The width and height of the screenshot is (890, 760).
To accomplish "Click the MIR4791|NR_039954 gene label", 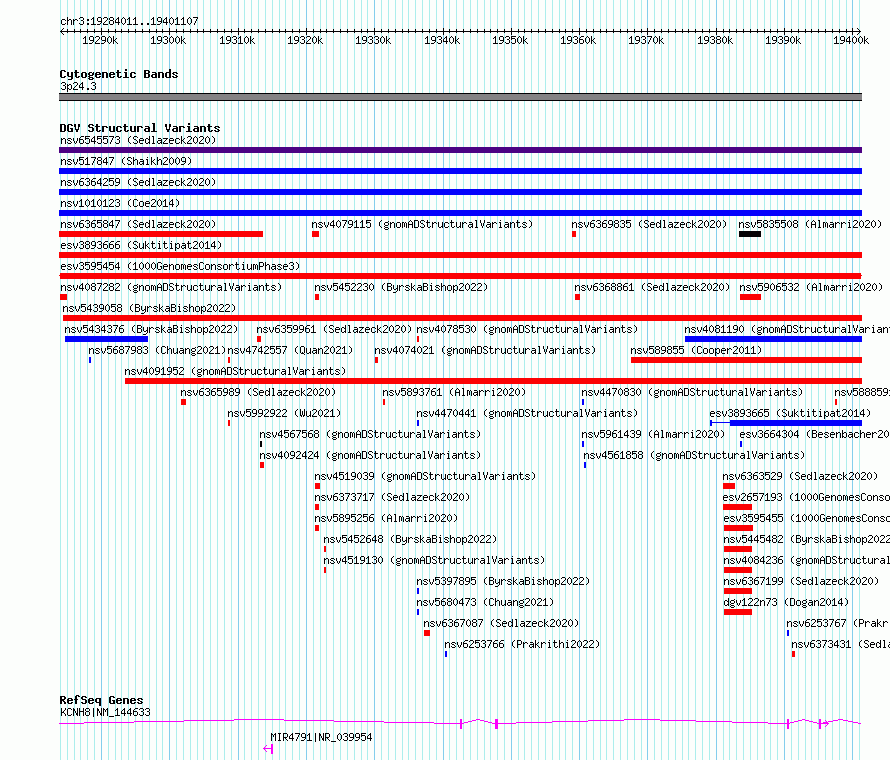I will 321,737.
